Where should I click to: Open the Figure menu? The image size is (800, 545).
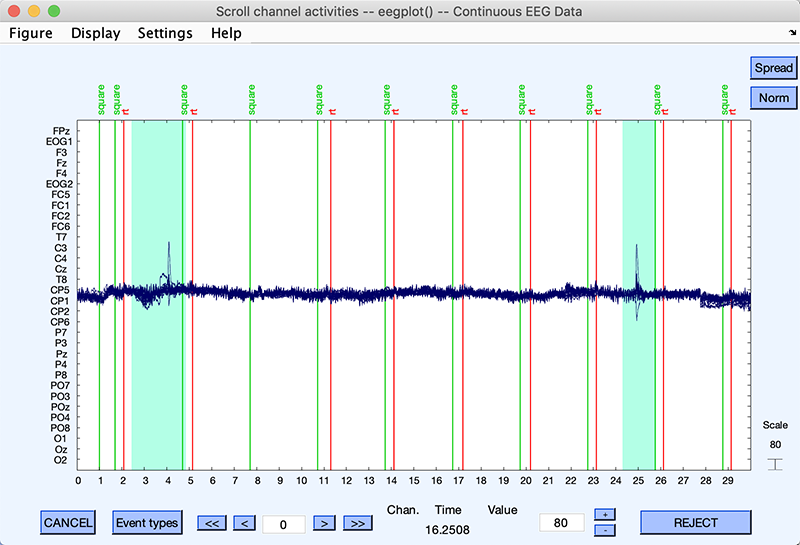pyautogui.click(x=31, y=33)
